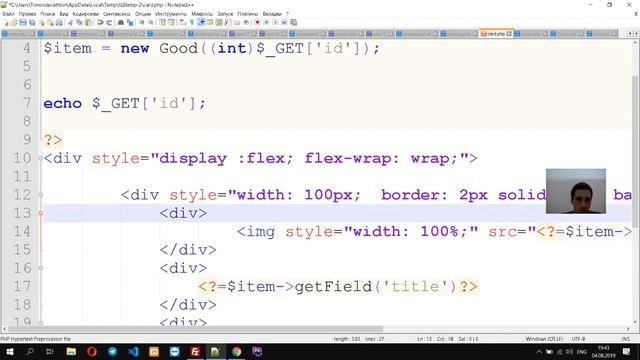Open Visual Studio Code from taskbar
The height and width of the screenshot is (360, 640).
(133, 351)
